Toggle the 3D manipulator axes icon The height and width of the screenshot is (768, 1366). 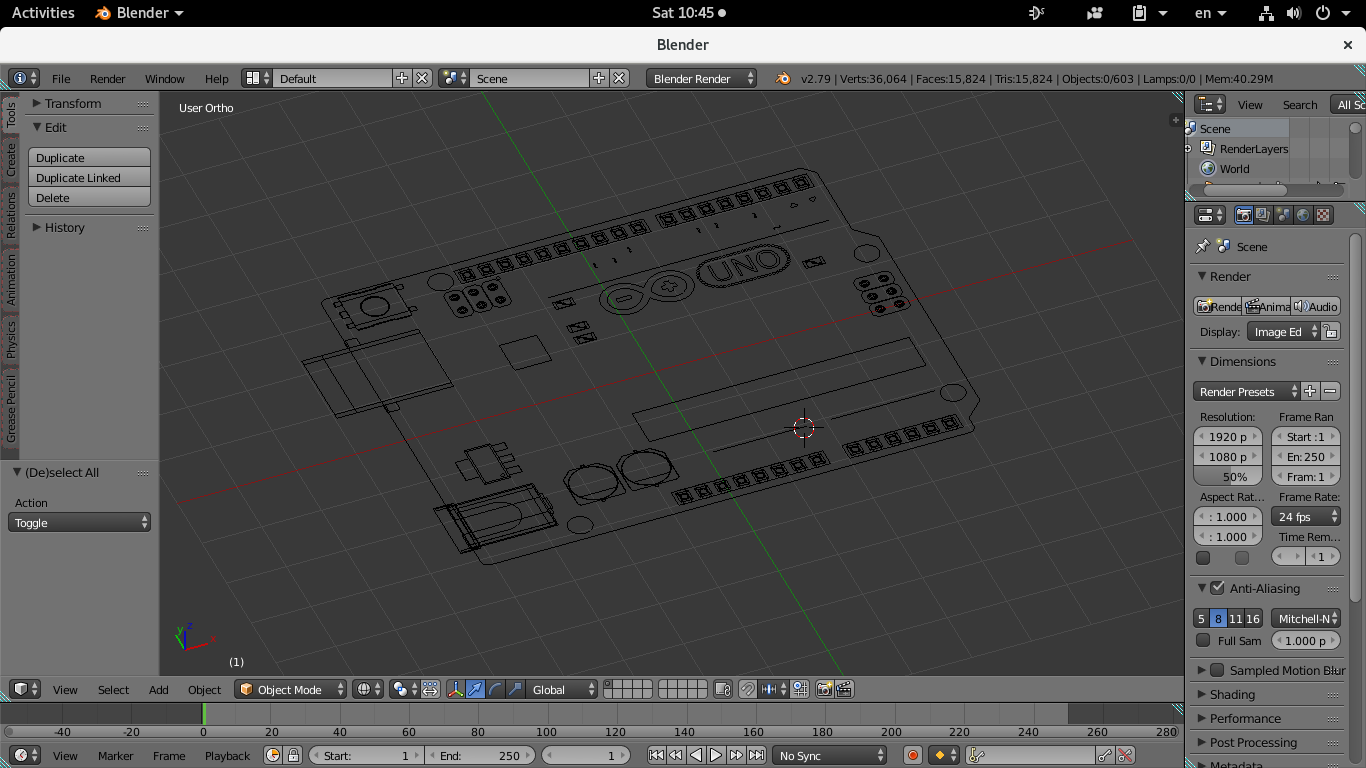456,689
